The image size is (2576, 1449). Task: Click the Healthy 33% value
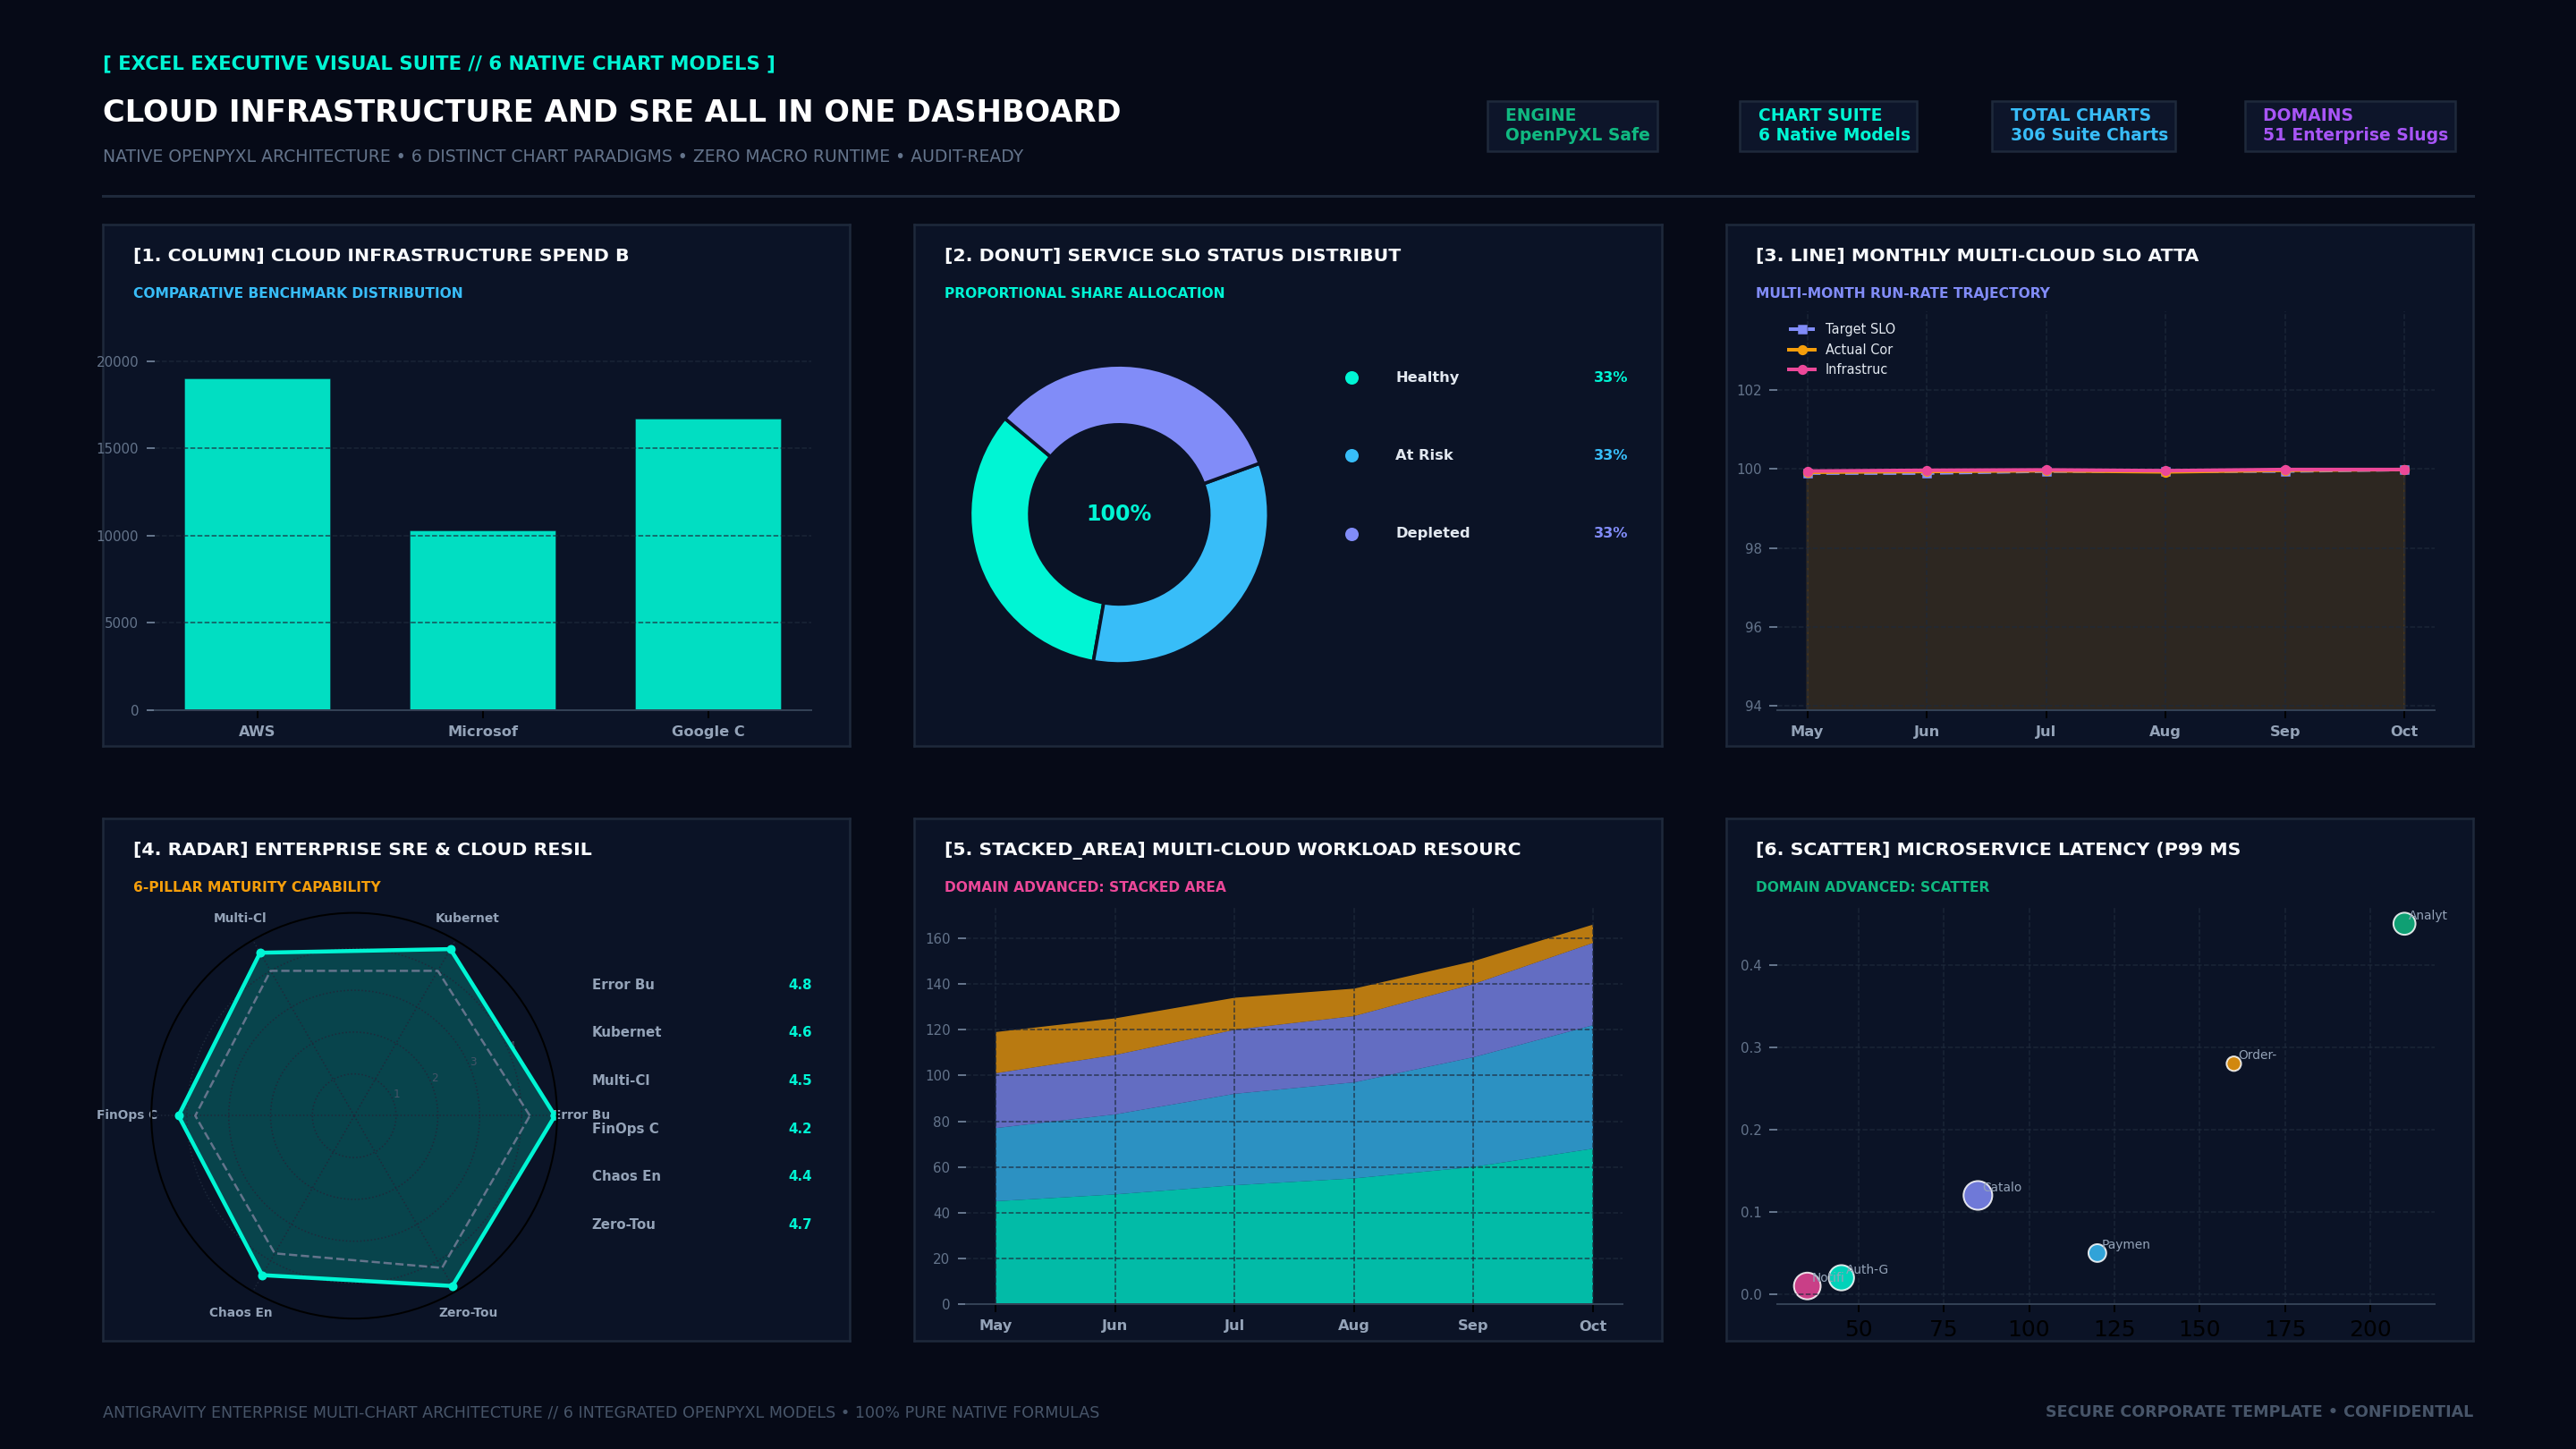[1610, 378]
